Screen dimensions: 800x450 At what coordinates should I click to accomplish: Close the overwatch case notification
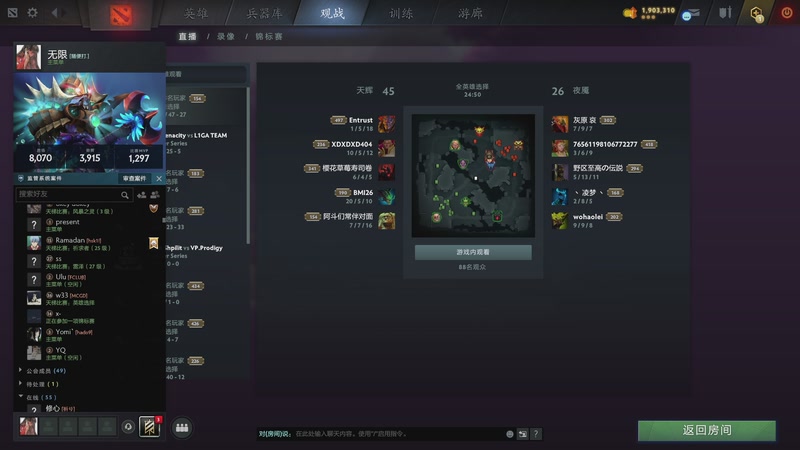159,179
